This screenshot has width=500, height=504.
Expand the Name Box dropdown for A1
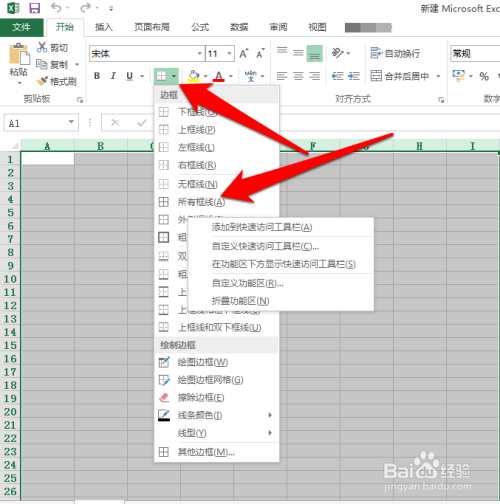click(x=71, y=122)
